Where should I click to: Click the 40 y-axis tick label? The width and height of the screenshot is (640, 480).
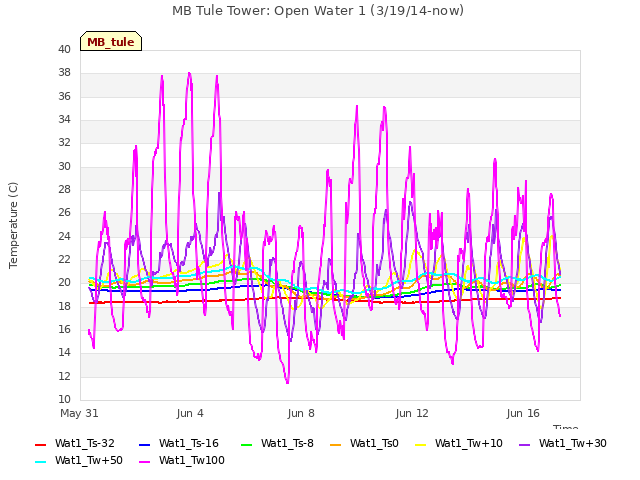[x=64, y=50]
